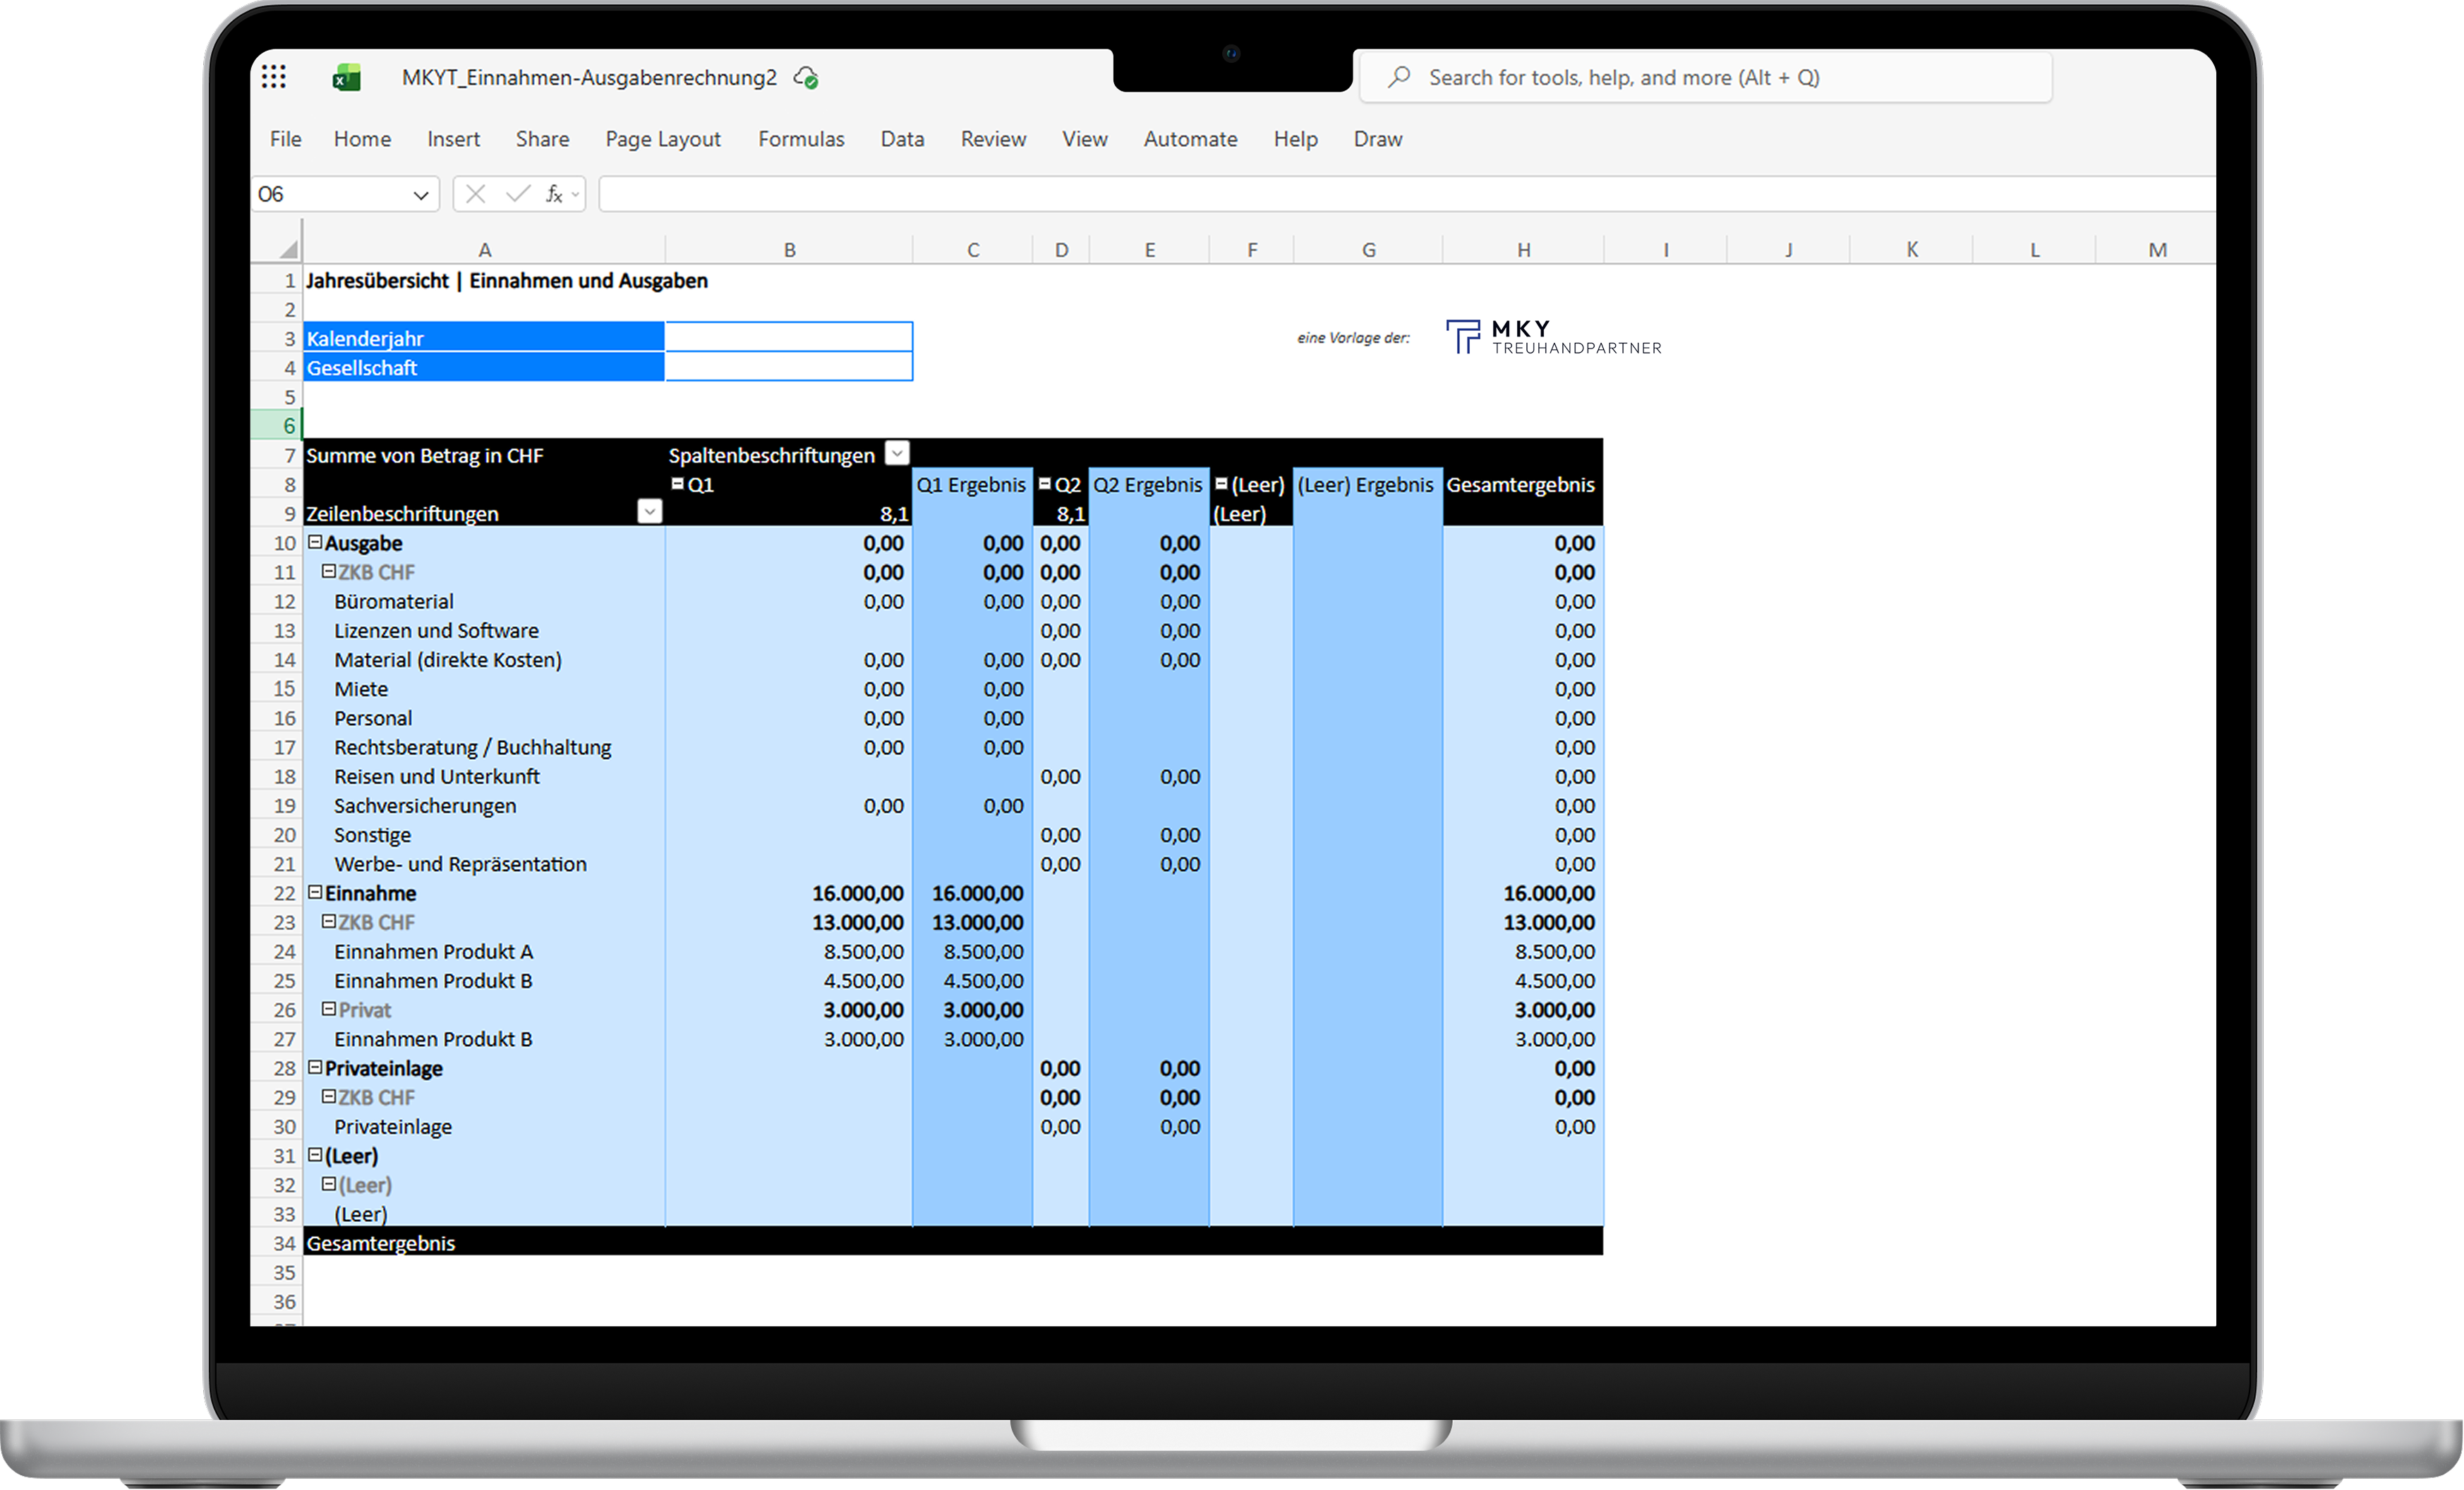Click the search magnifier icon
Image resolution: width=2464 pixels, height=1490 pixels.
pyautogui.click(x=1399, y=77)
